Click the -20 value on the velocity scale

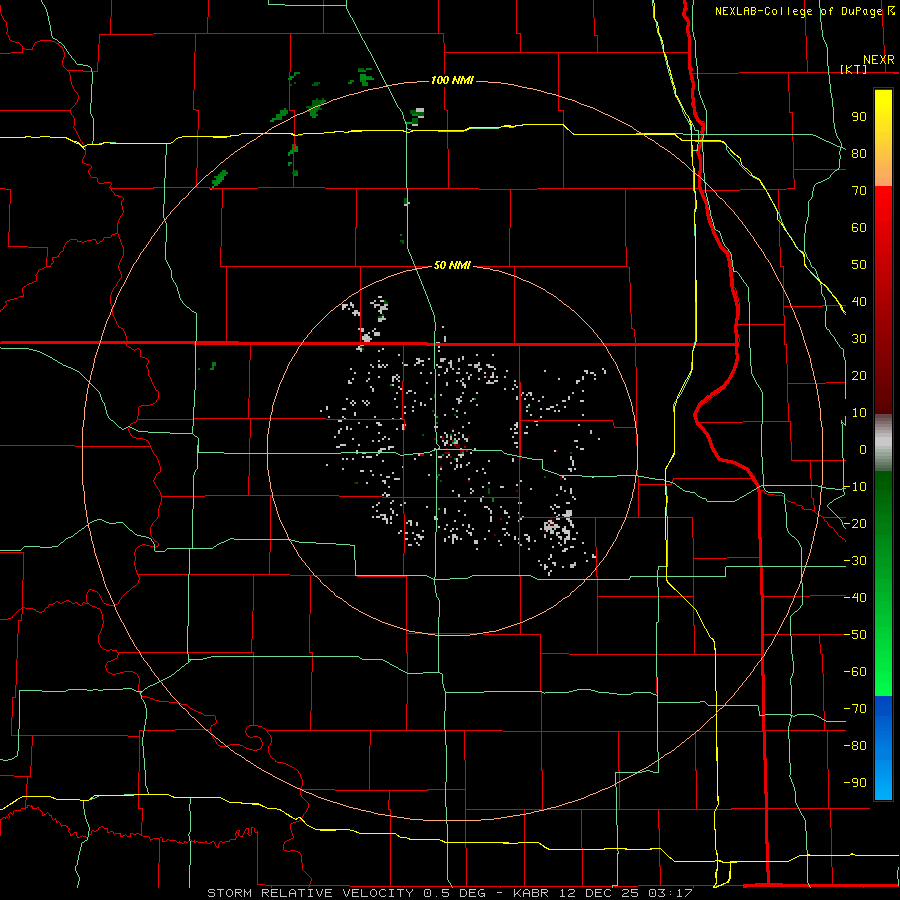tap(855, 523)
